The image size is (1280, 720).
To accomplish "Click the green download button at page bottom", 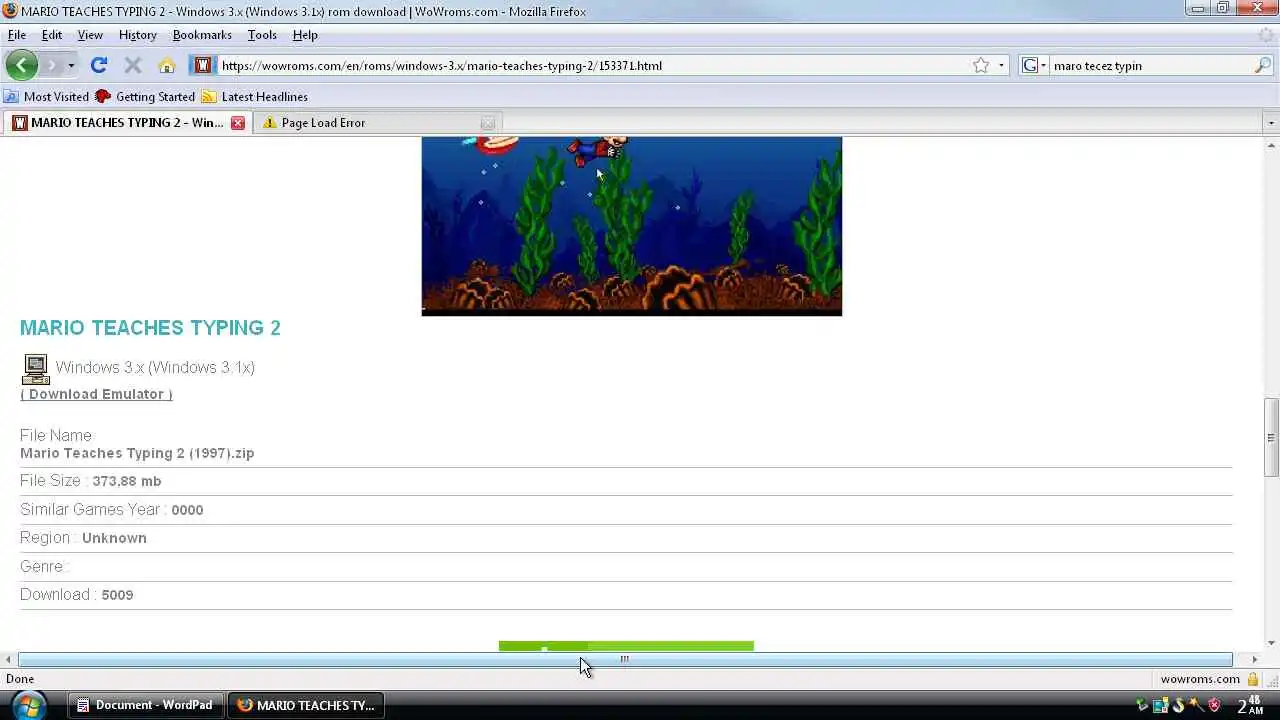I will 626,646.
